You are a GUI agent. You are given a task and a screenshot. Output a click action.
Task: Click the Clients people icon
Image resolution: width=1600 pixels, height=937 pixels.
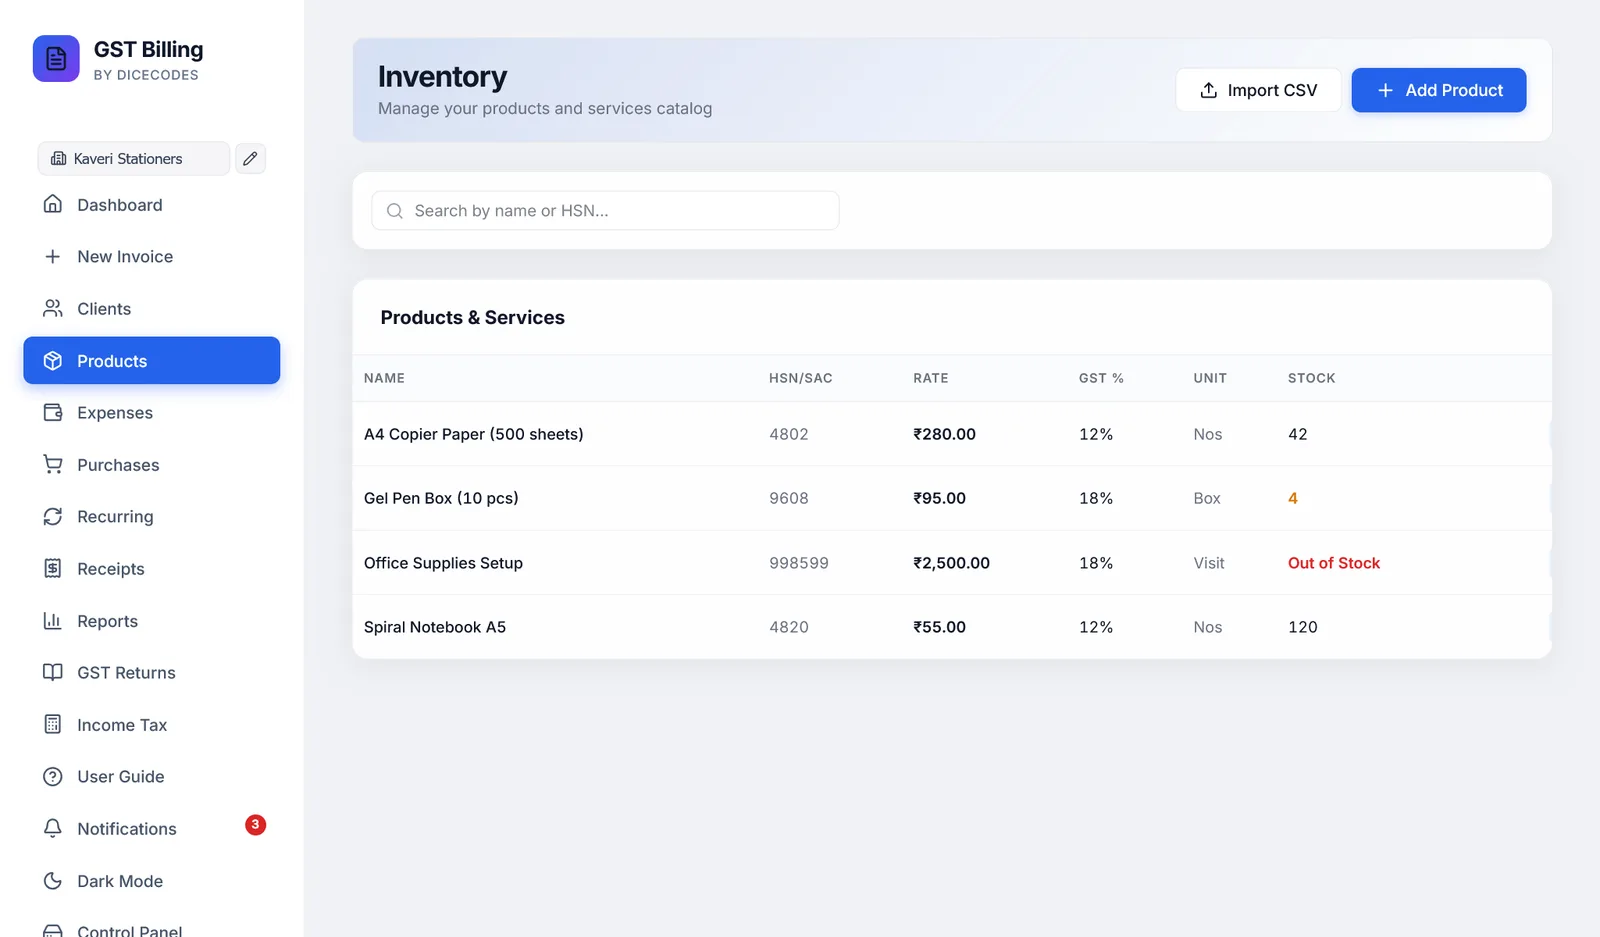pyautogui.click(x=53, y=308)
